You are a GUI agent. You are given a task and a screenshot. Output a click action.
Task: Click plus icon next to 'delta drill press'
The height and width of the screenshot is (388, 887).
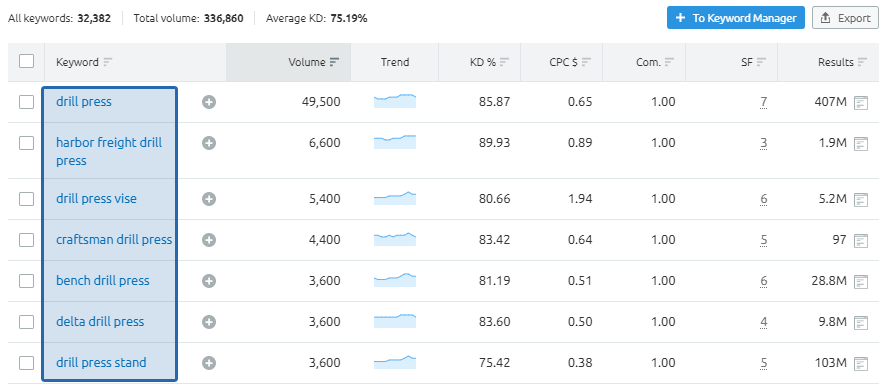pos(209,322)
